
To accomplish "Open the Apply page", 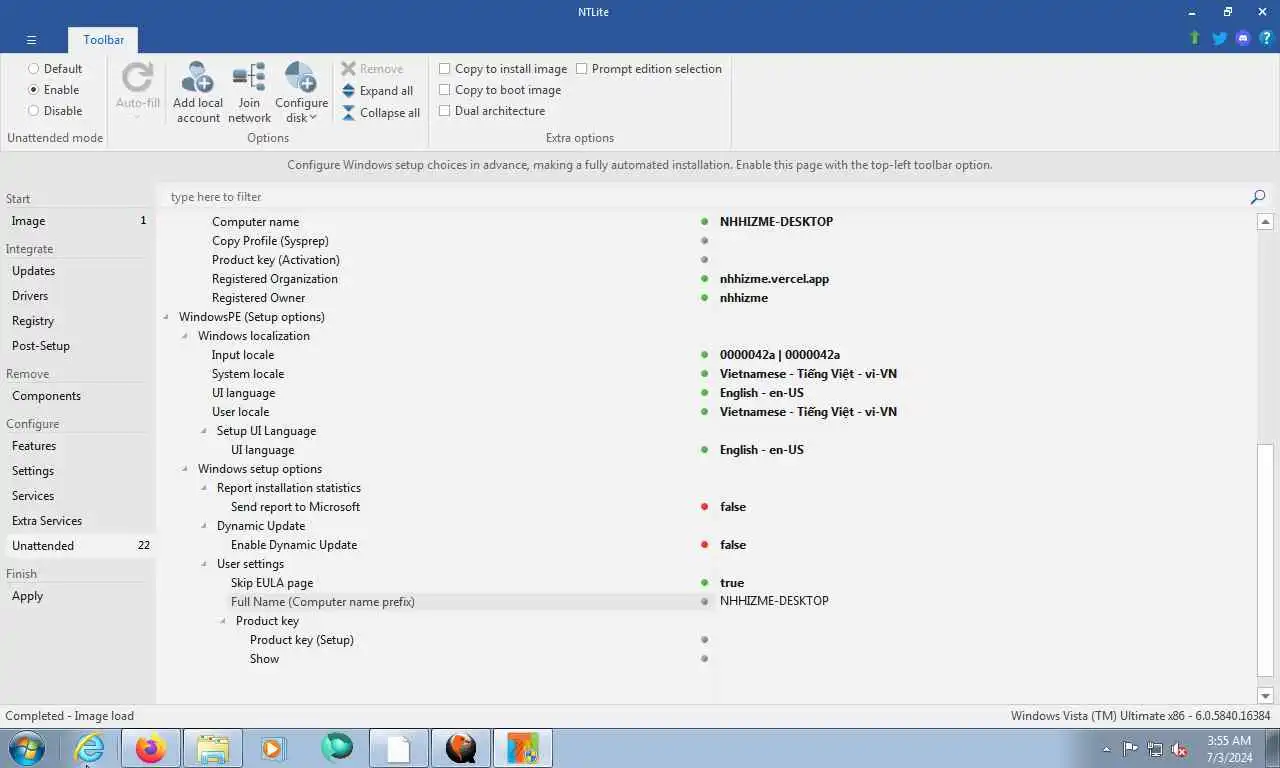I will coord(78,596).
